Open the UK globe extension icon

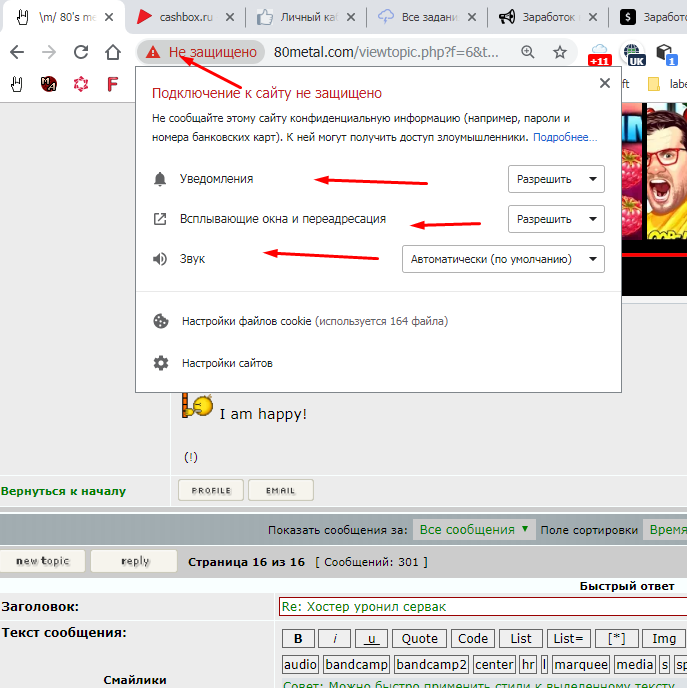click(x=632, y=54)
